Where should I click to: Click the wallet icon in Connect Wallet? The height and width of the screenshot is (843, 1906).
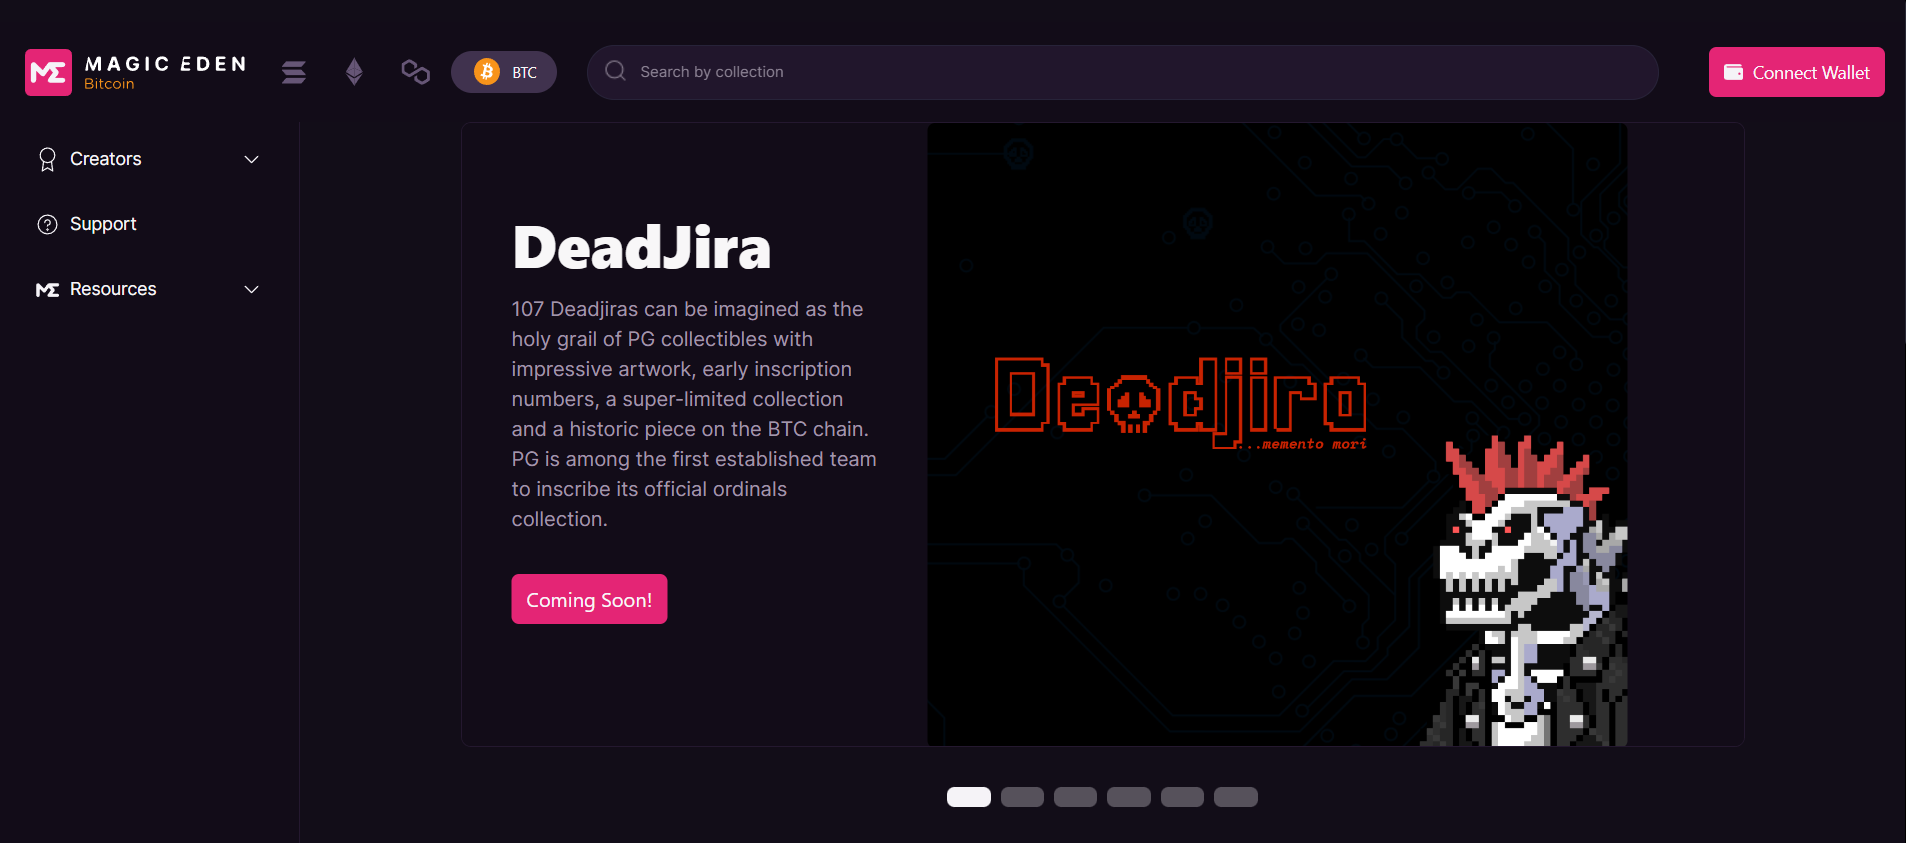(1734, 72)
